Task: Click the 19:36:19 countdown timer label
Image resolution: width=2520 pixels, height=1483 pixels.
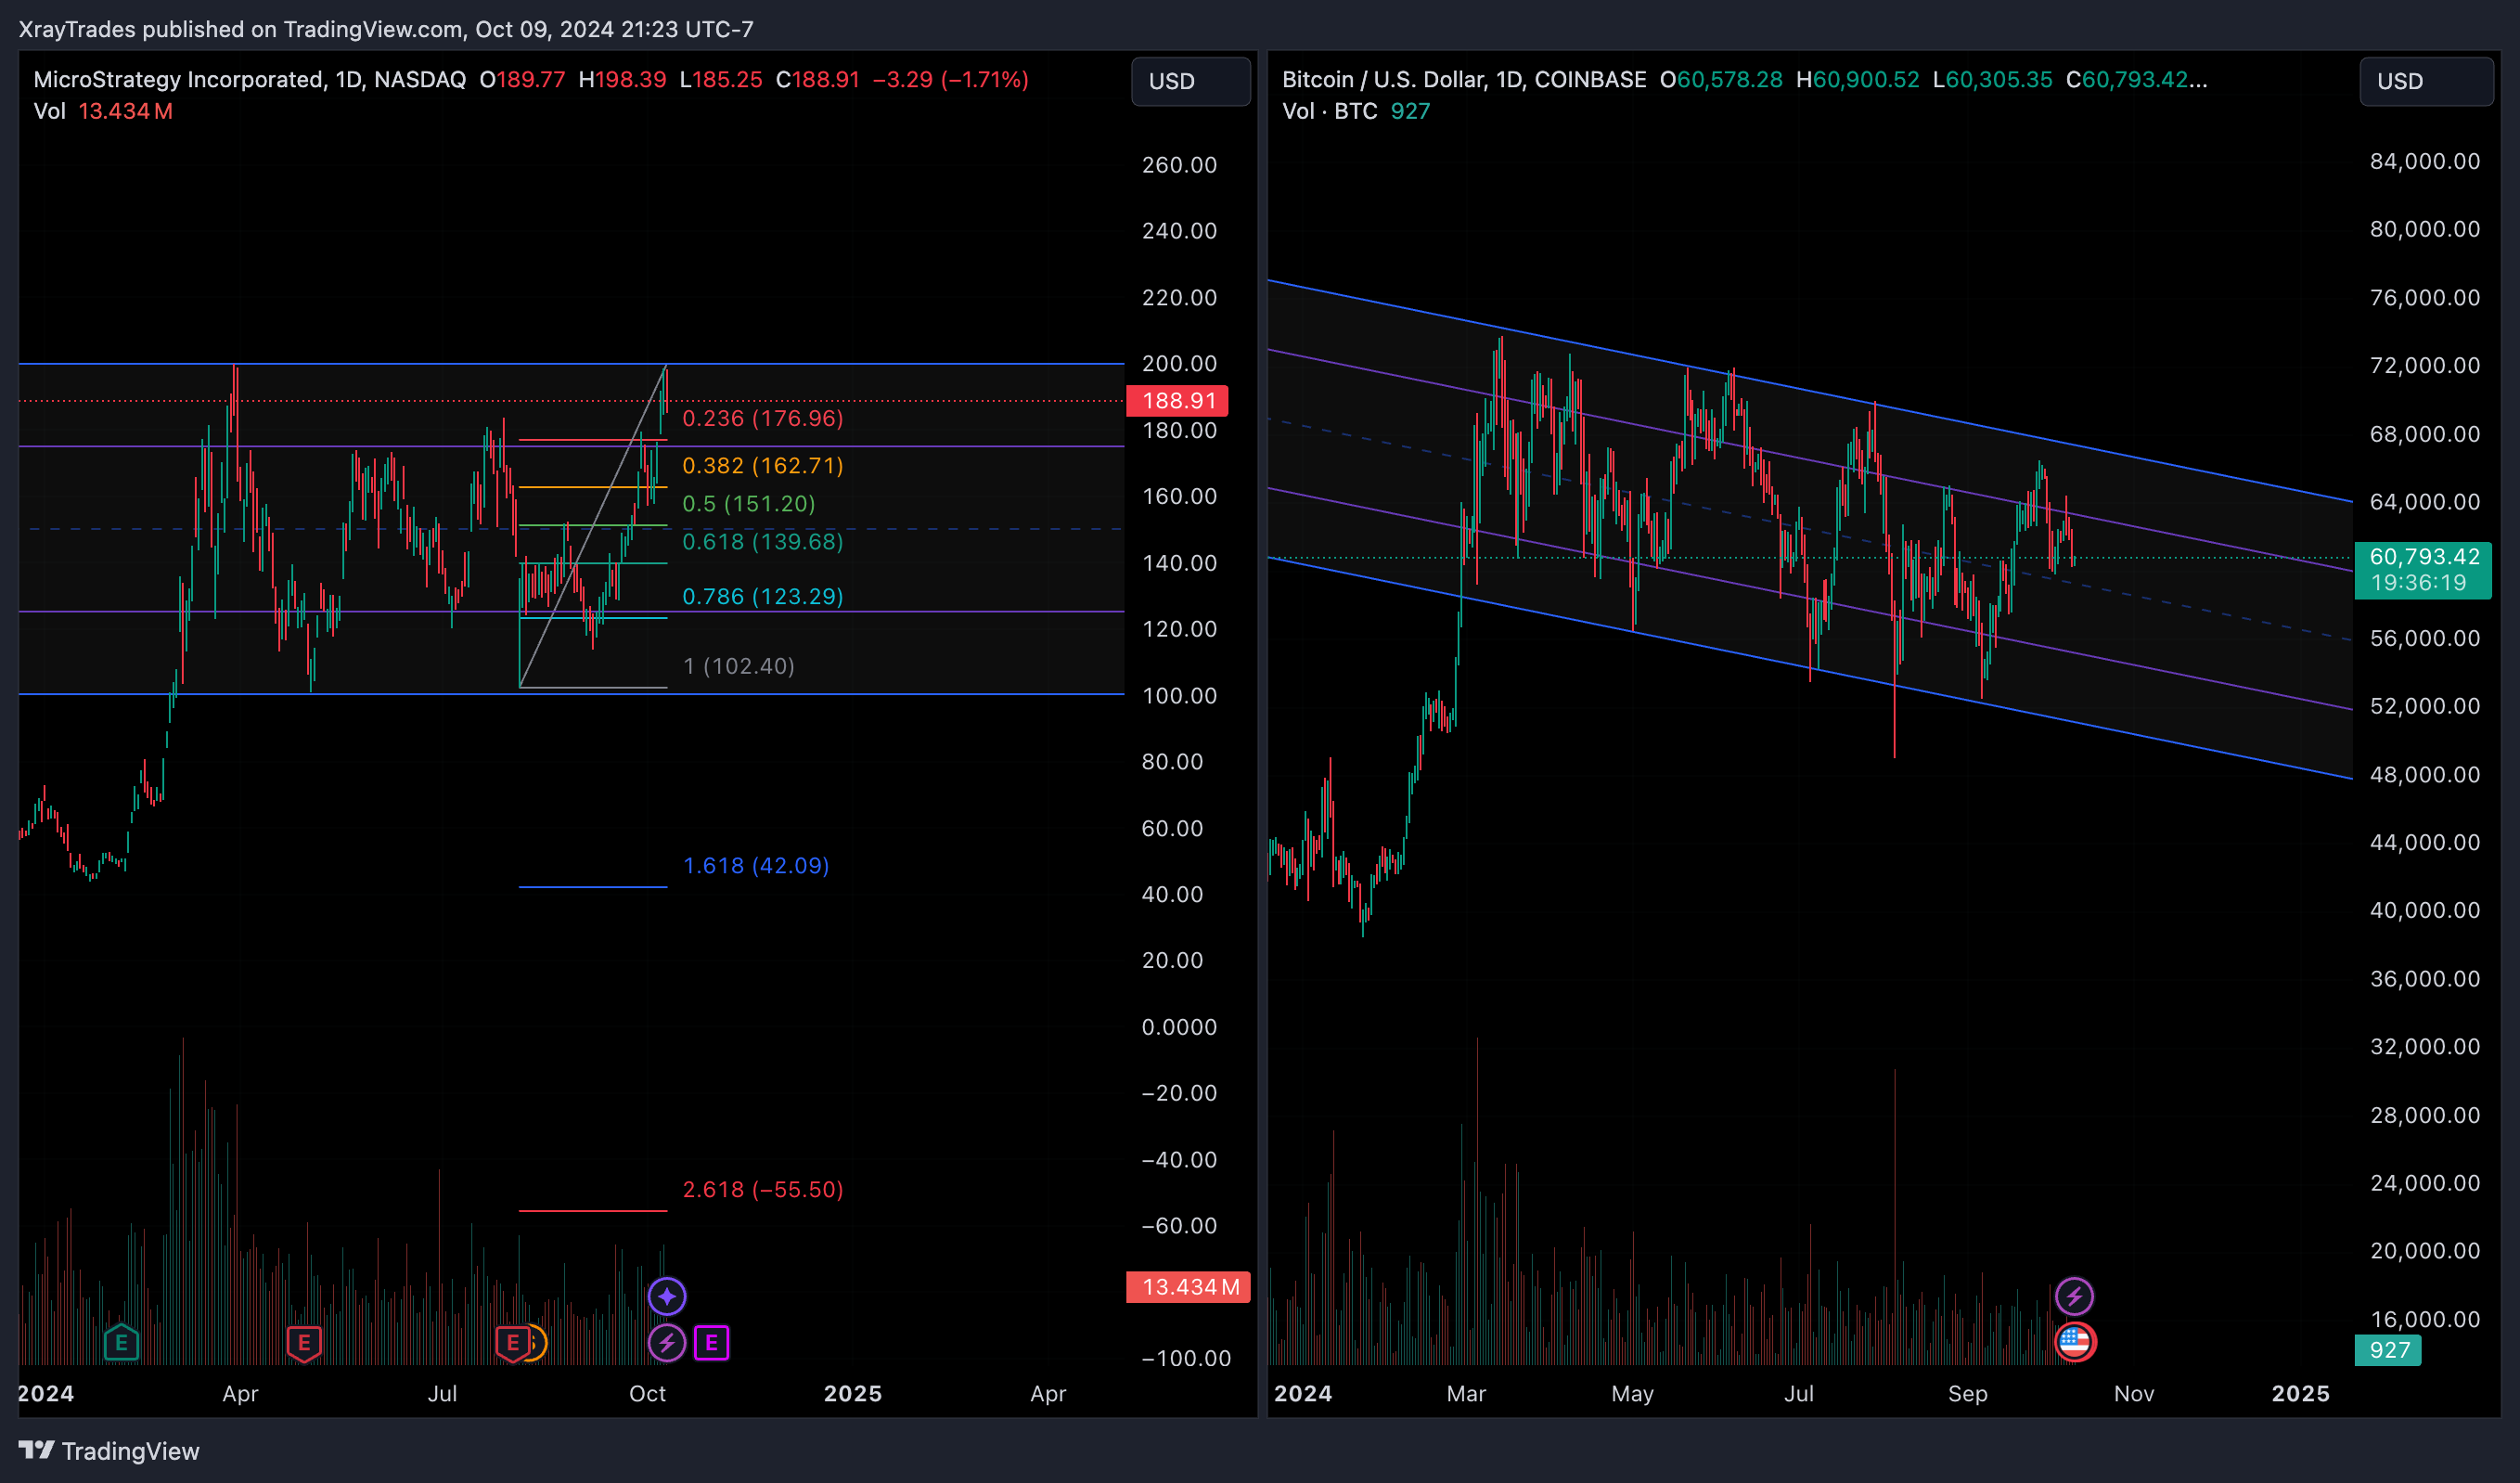Action: pos(2418,583)
